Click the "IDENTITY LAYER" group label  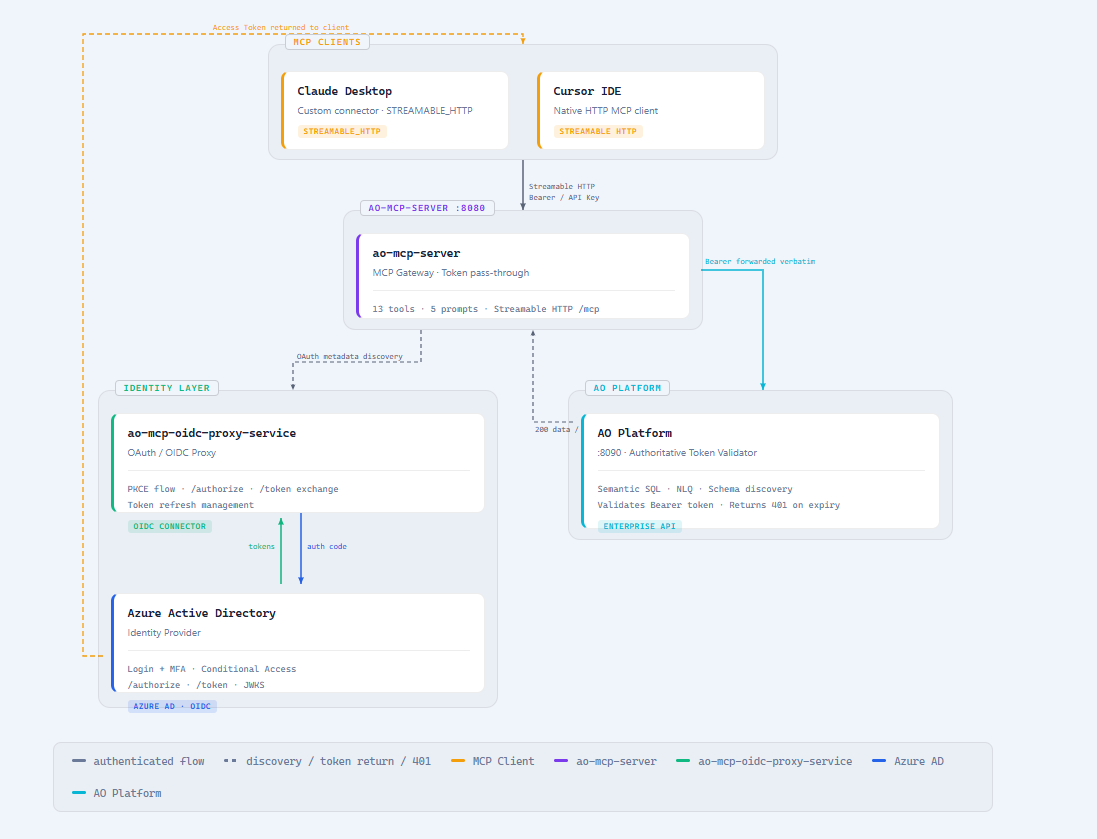167,388
